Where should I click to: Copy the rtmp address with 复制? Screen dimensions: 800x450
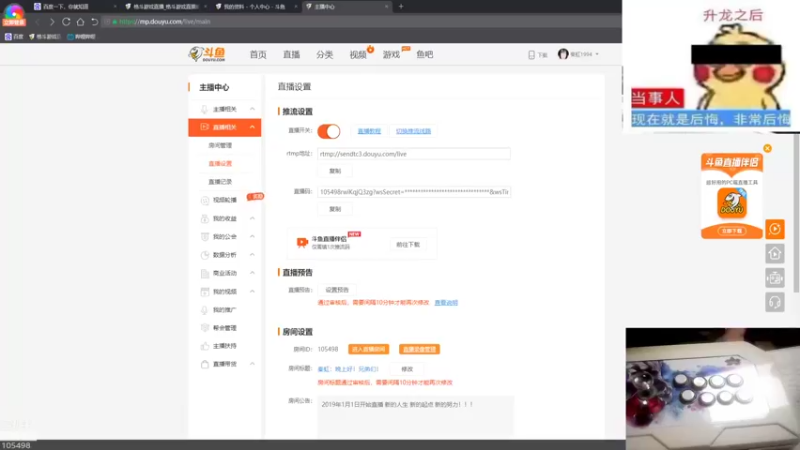click(335, 171)
